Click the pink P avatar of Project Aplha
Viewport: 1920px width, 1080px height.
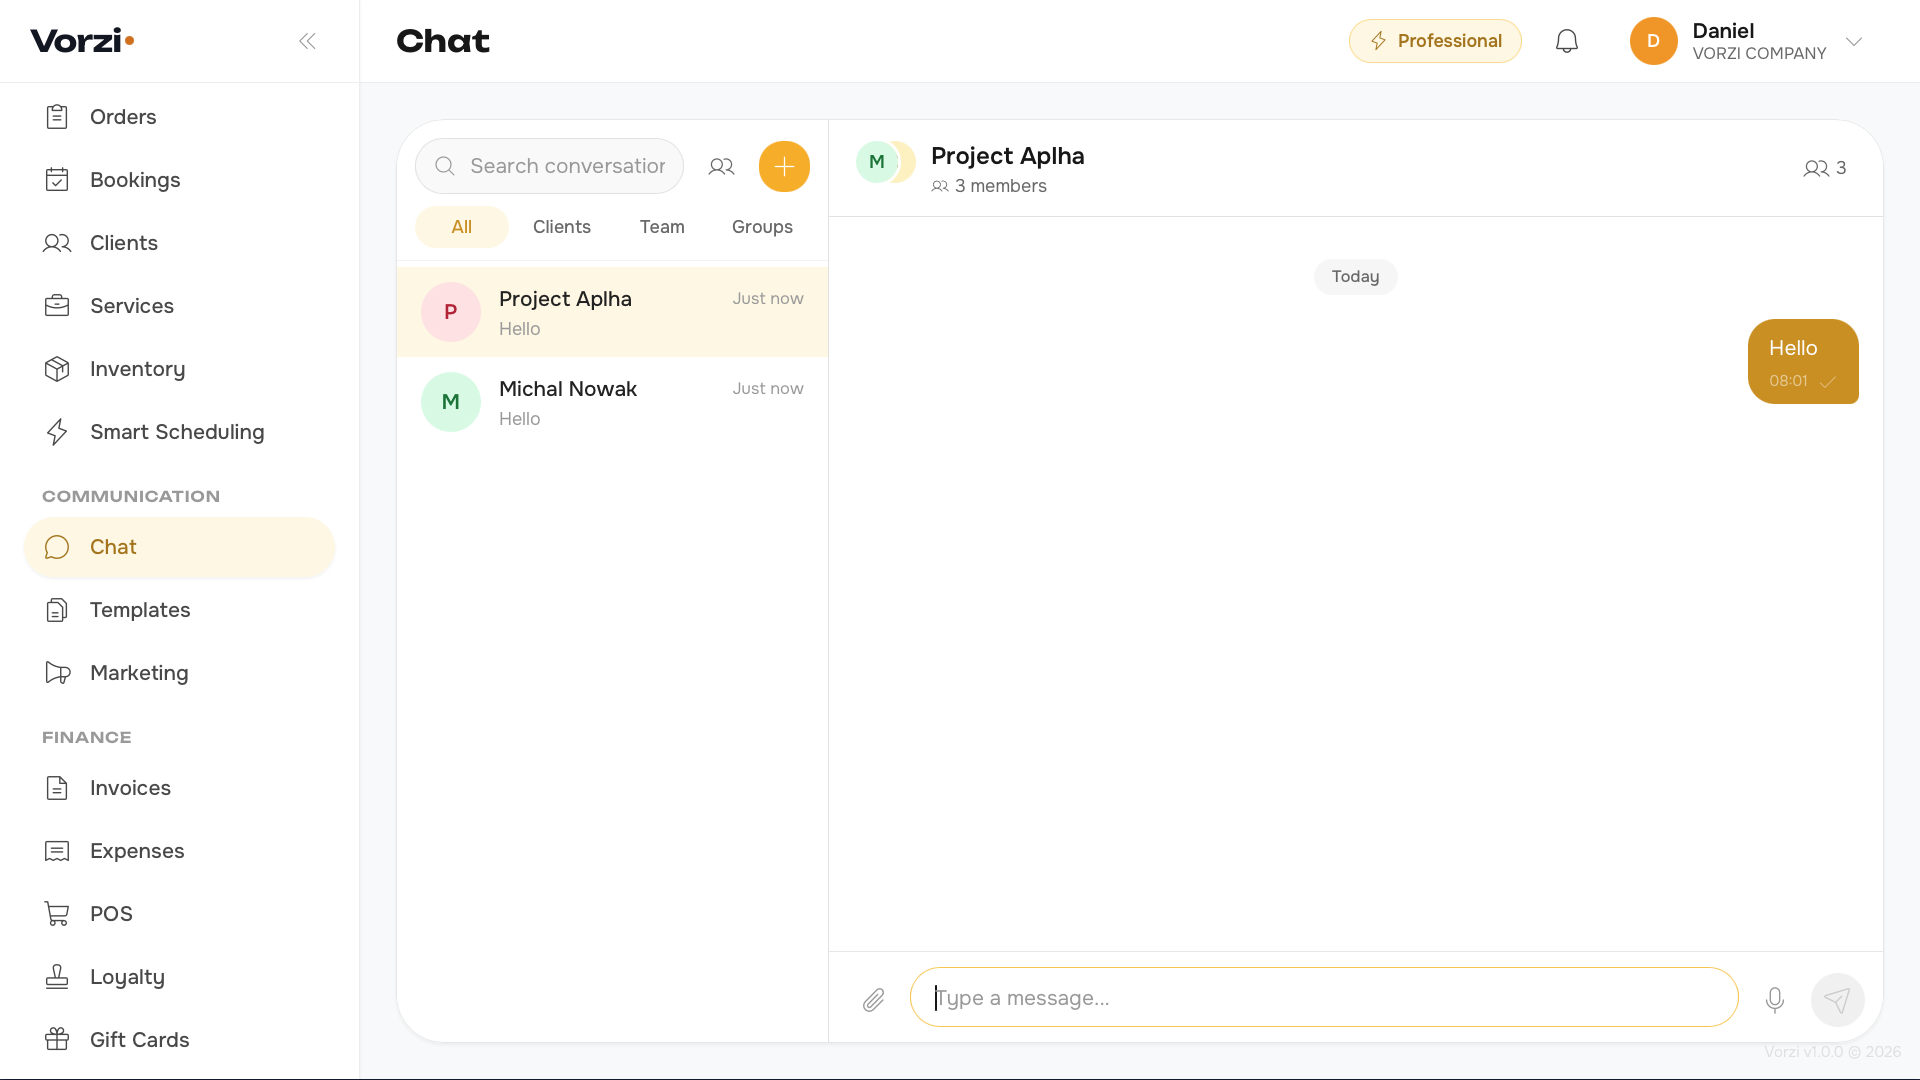pyautogui.click(x=451, y=312)
